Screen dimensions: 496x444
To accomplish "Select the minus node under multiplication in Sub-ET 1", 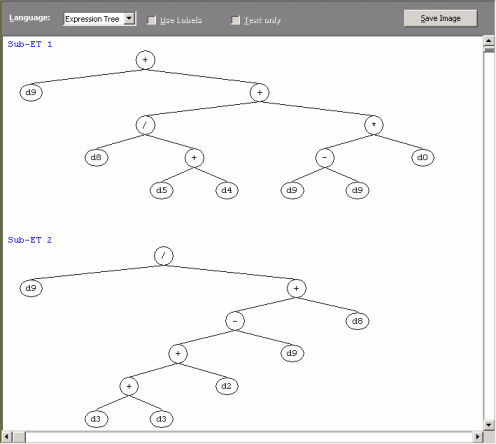I will pyautogui.click(x=325, y=158).
